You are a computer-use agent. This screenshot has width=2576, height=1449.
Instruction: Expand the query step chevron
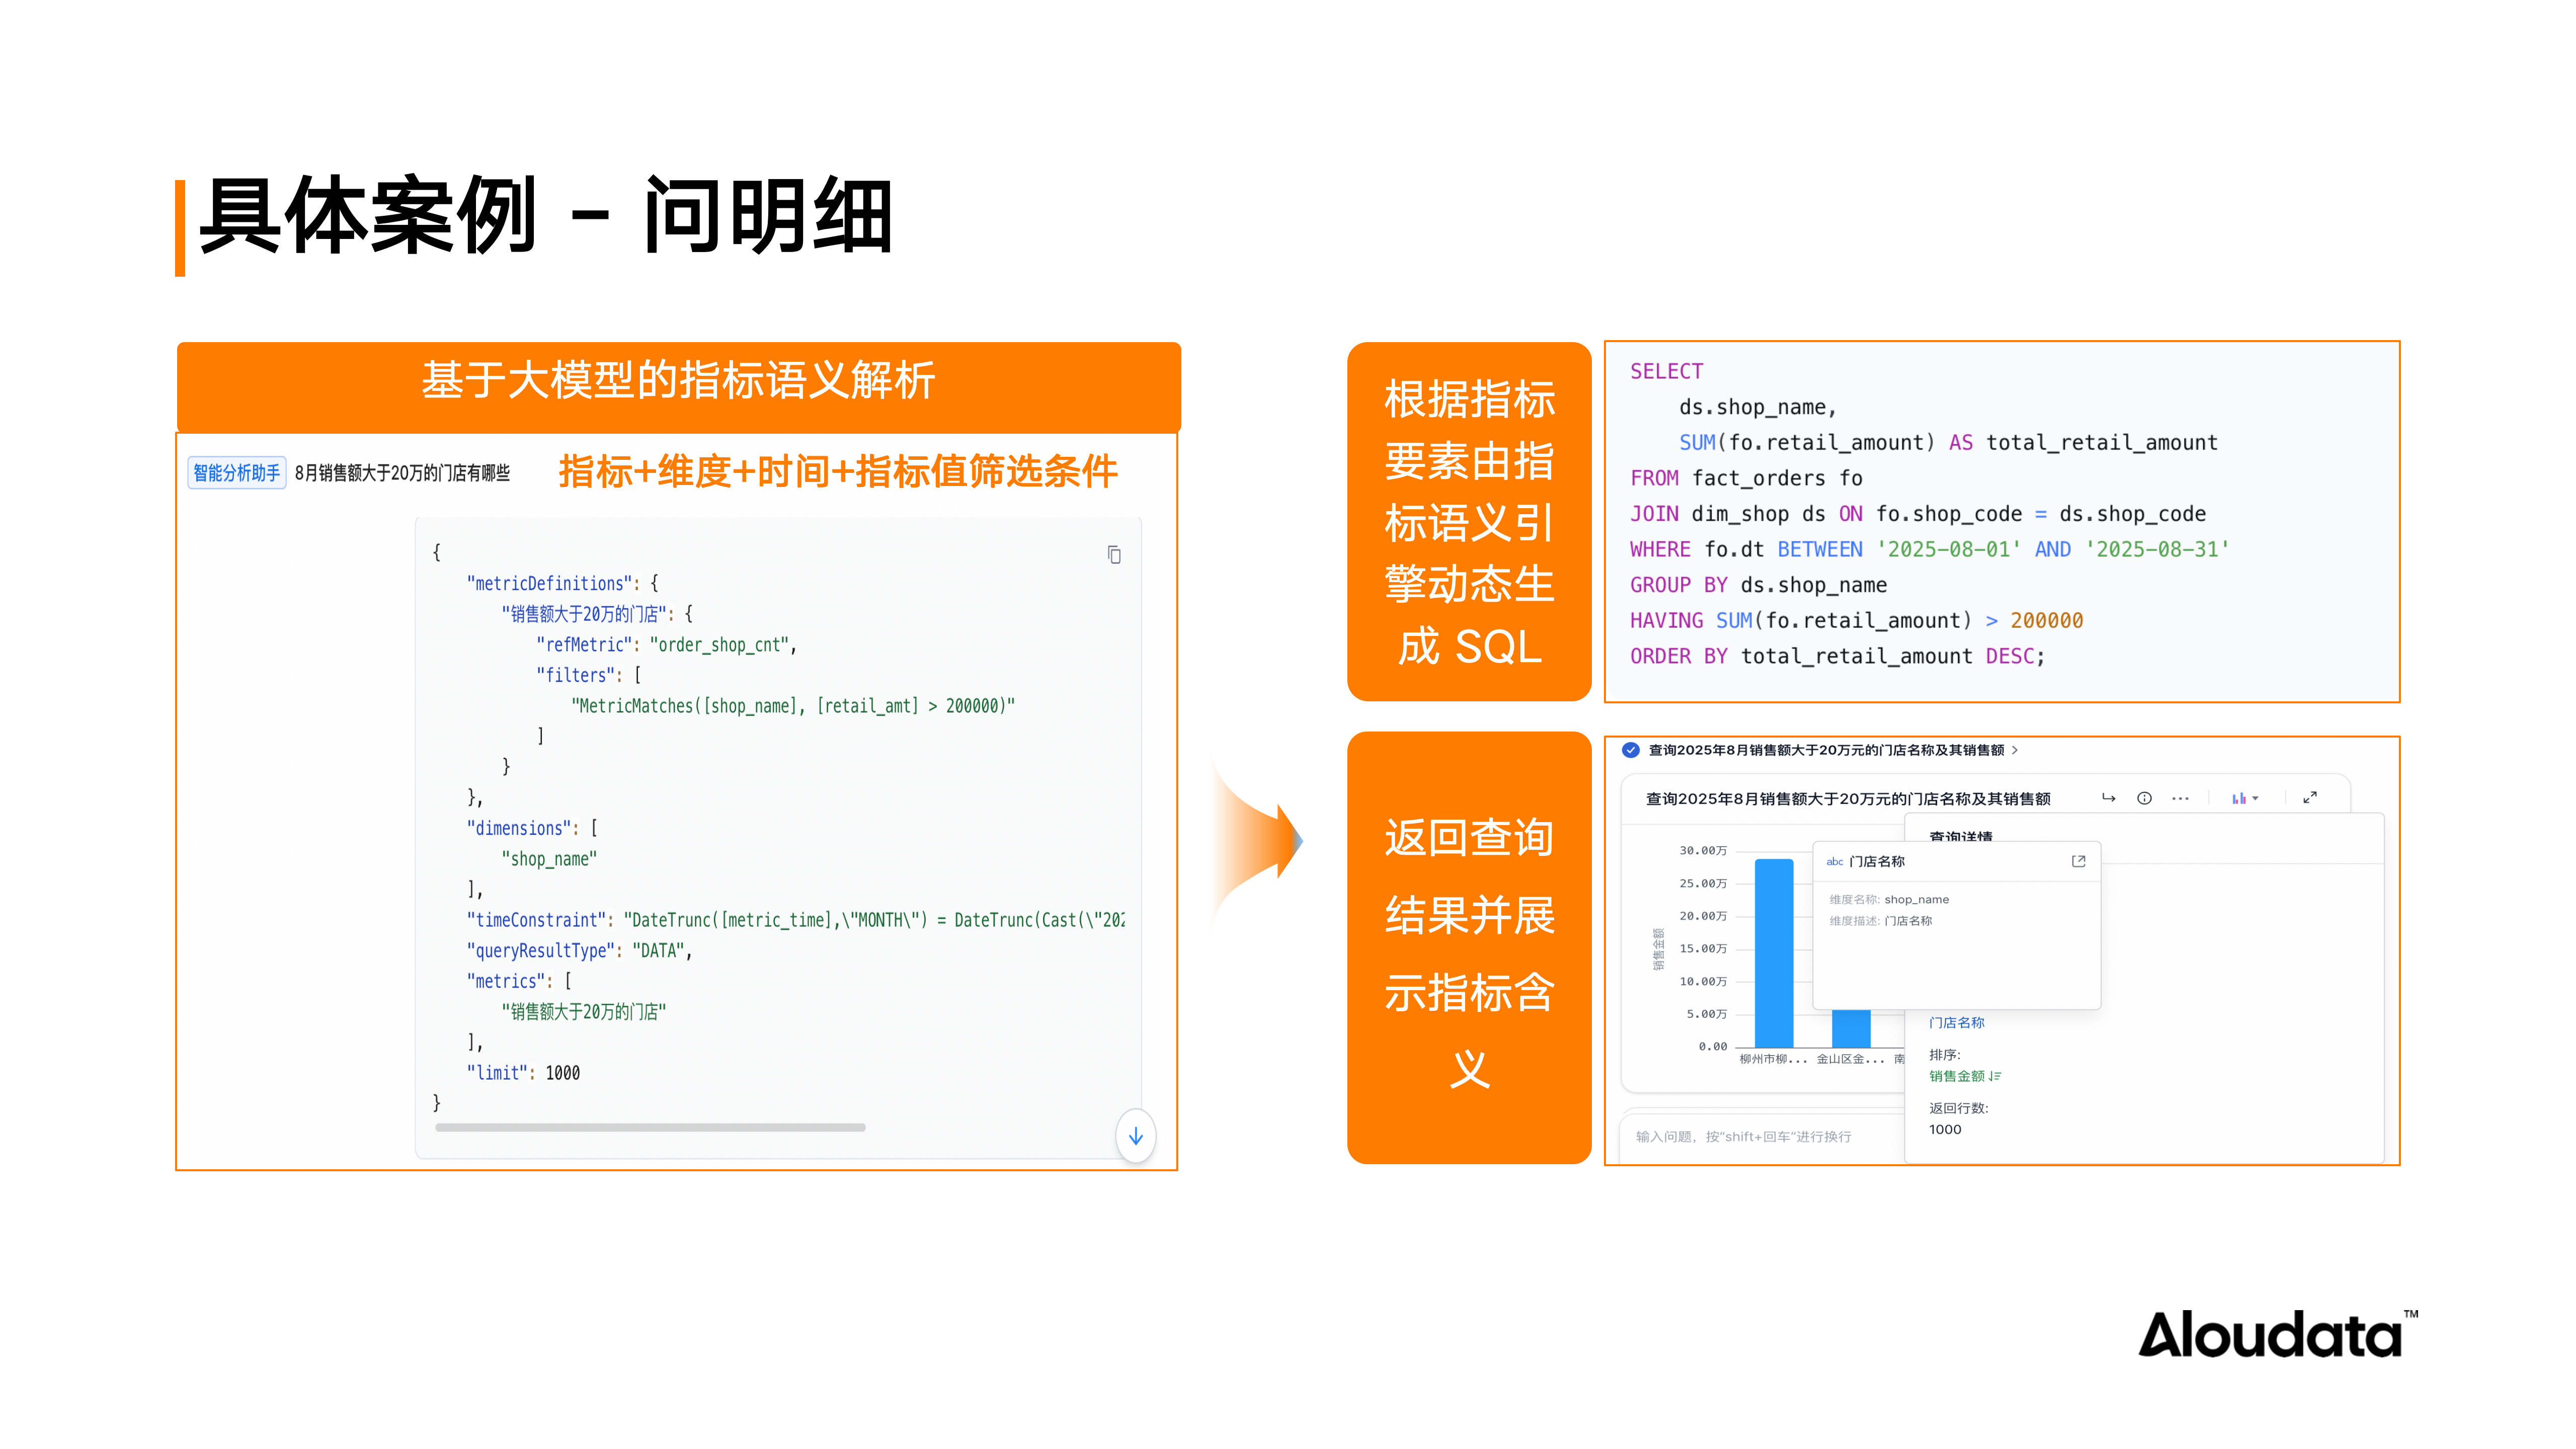[x=2014, y=750]
